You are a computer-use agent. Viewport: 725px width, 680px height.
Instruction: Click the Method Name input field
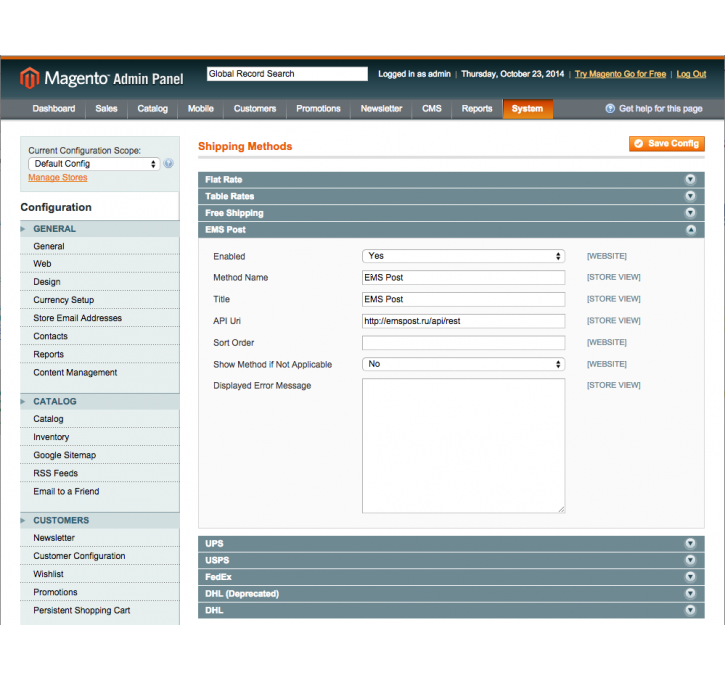coord(463,277)
